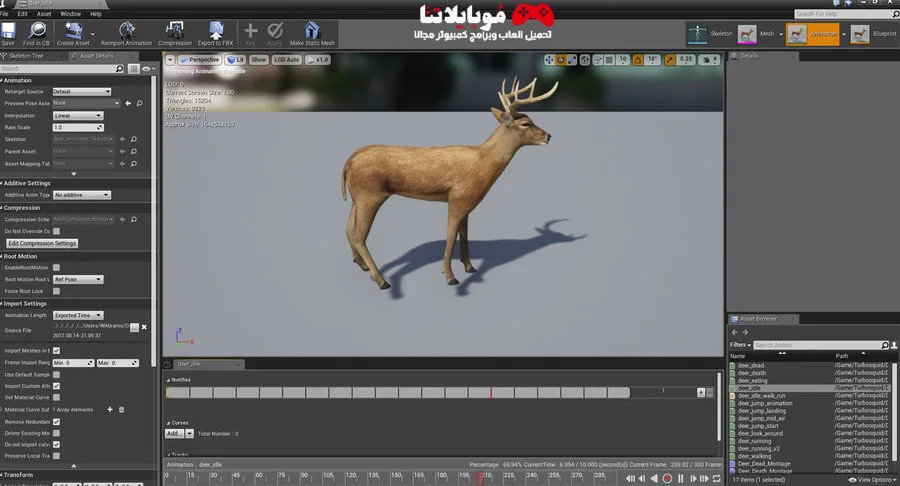Click the Lit view mode button
The width and height of the screenshot is (900, 486).
(235, 60)
